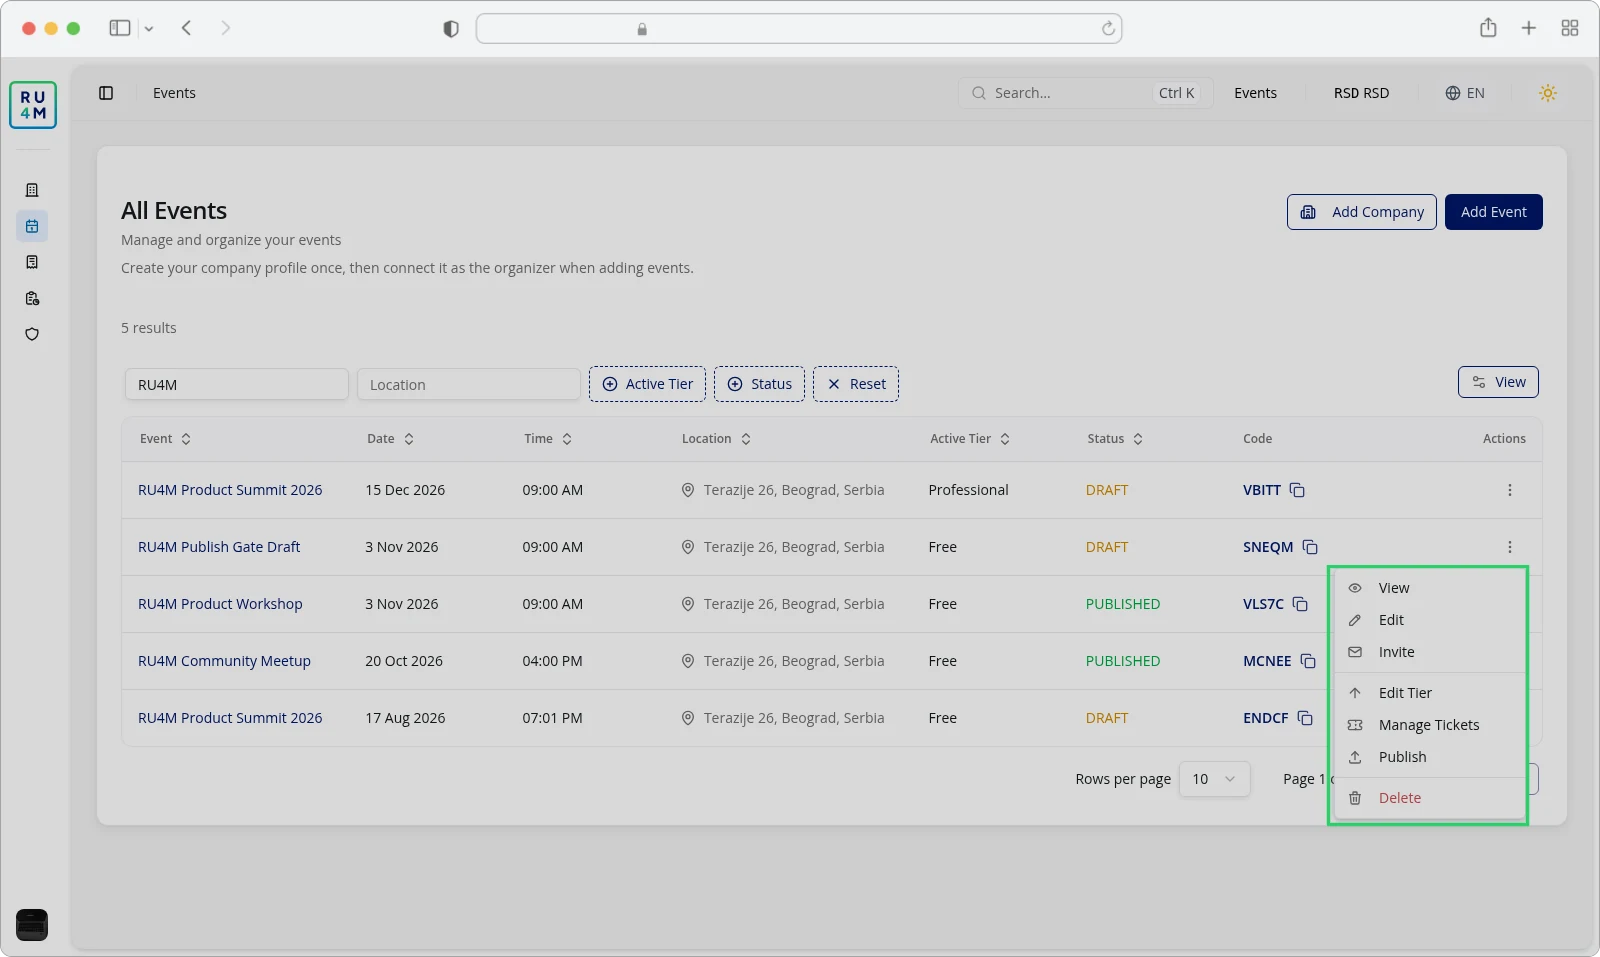This screenshot has height=957, width=1600.
Task: Select Invite in the actions menu
Action: pyautogui.click(x=1428, y=652)
